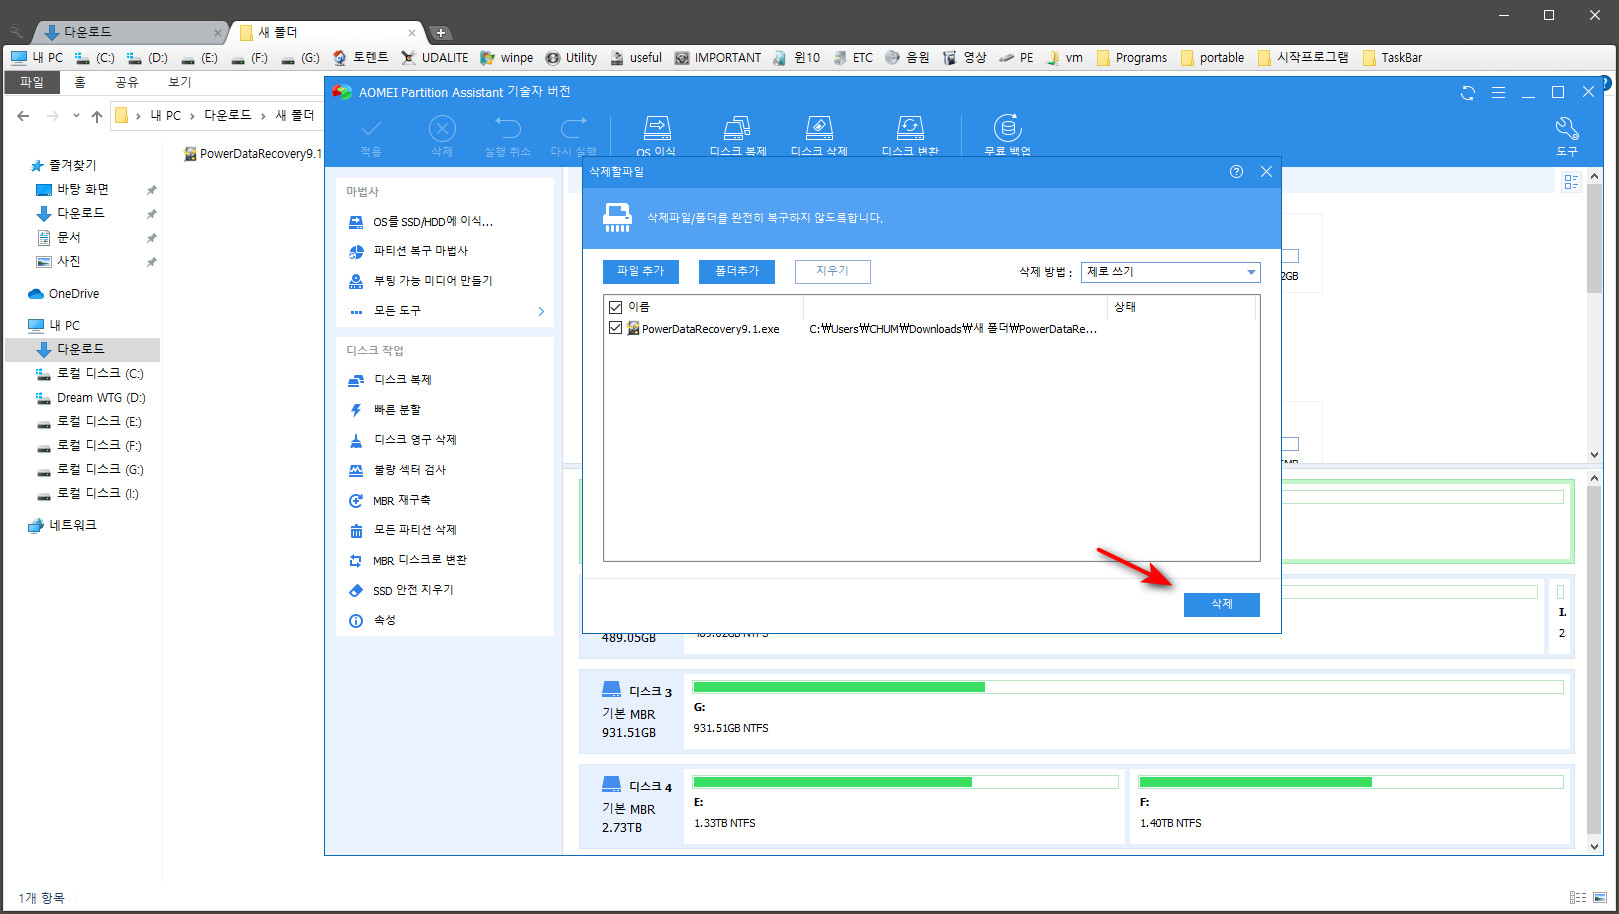The height and width of the screenshot is (914, 1619).
Task: Select 네트워크 in navigation pane
Action: coord(73,525)
